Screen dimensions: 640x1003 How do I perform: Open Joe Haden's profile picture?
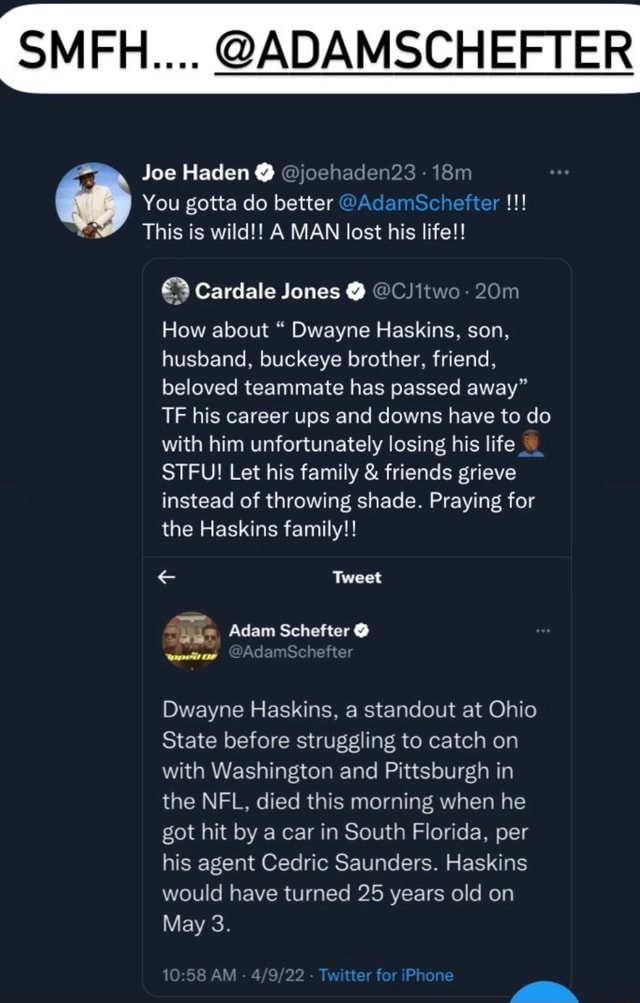coord(92,195)
